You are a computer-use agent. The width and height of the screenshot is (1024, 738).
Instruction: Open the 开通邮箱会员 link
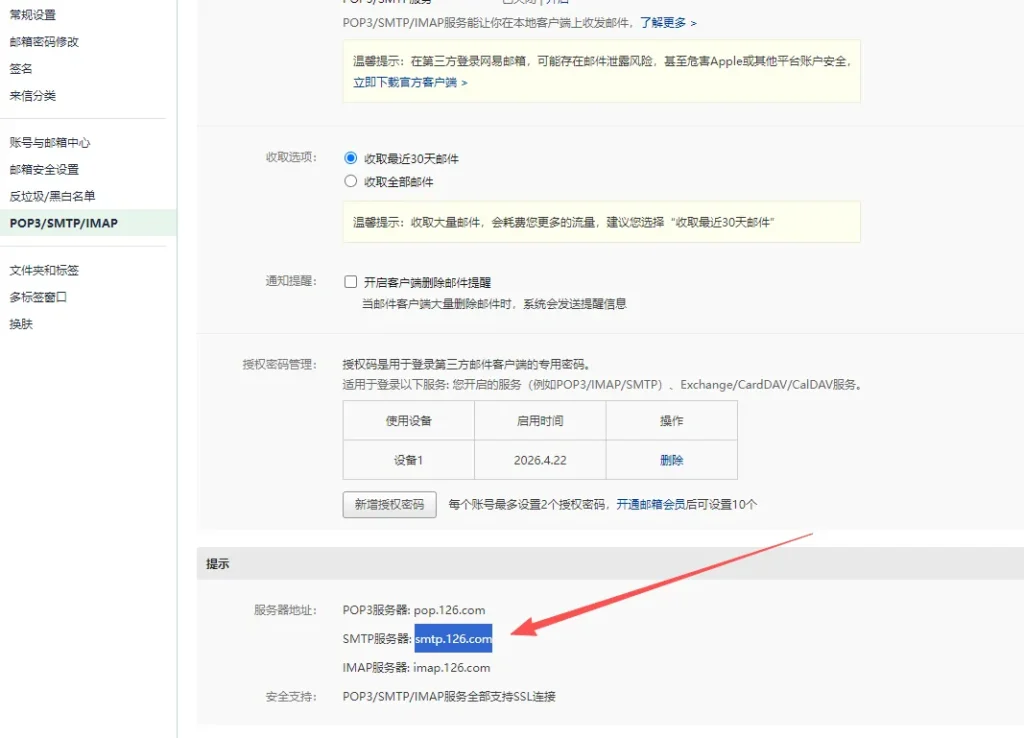650,505
